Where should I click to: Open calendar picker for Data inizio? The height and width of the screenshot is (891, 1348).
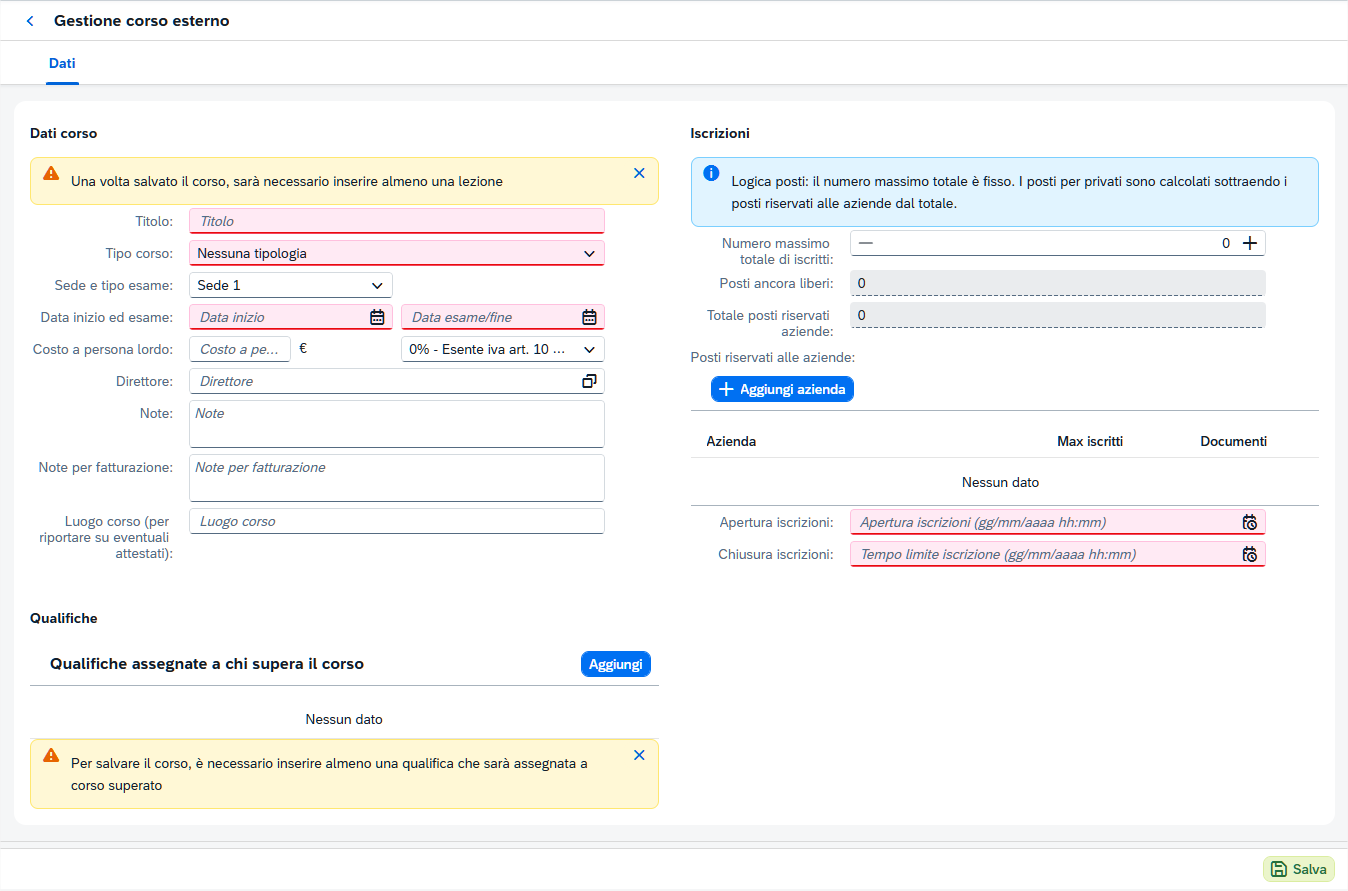tap(377, 317)
